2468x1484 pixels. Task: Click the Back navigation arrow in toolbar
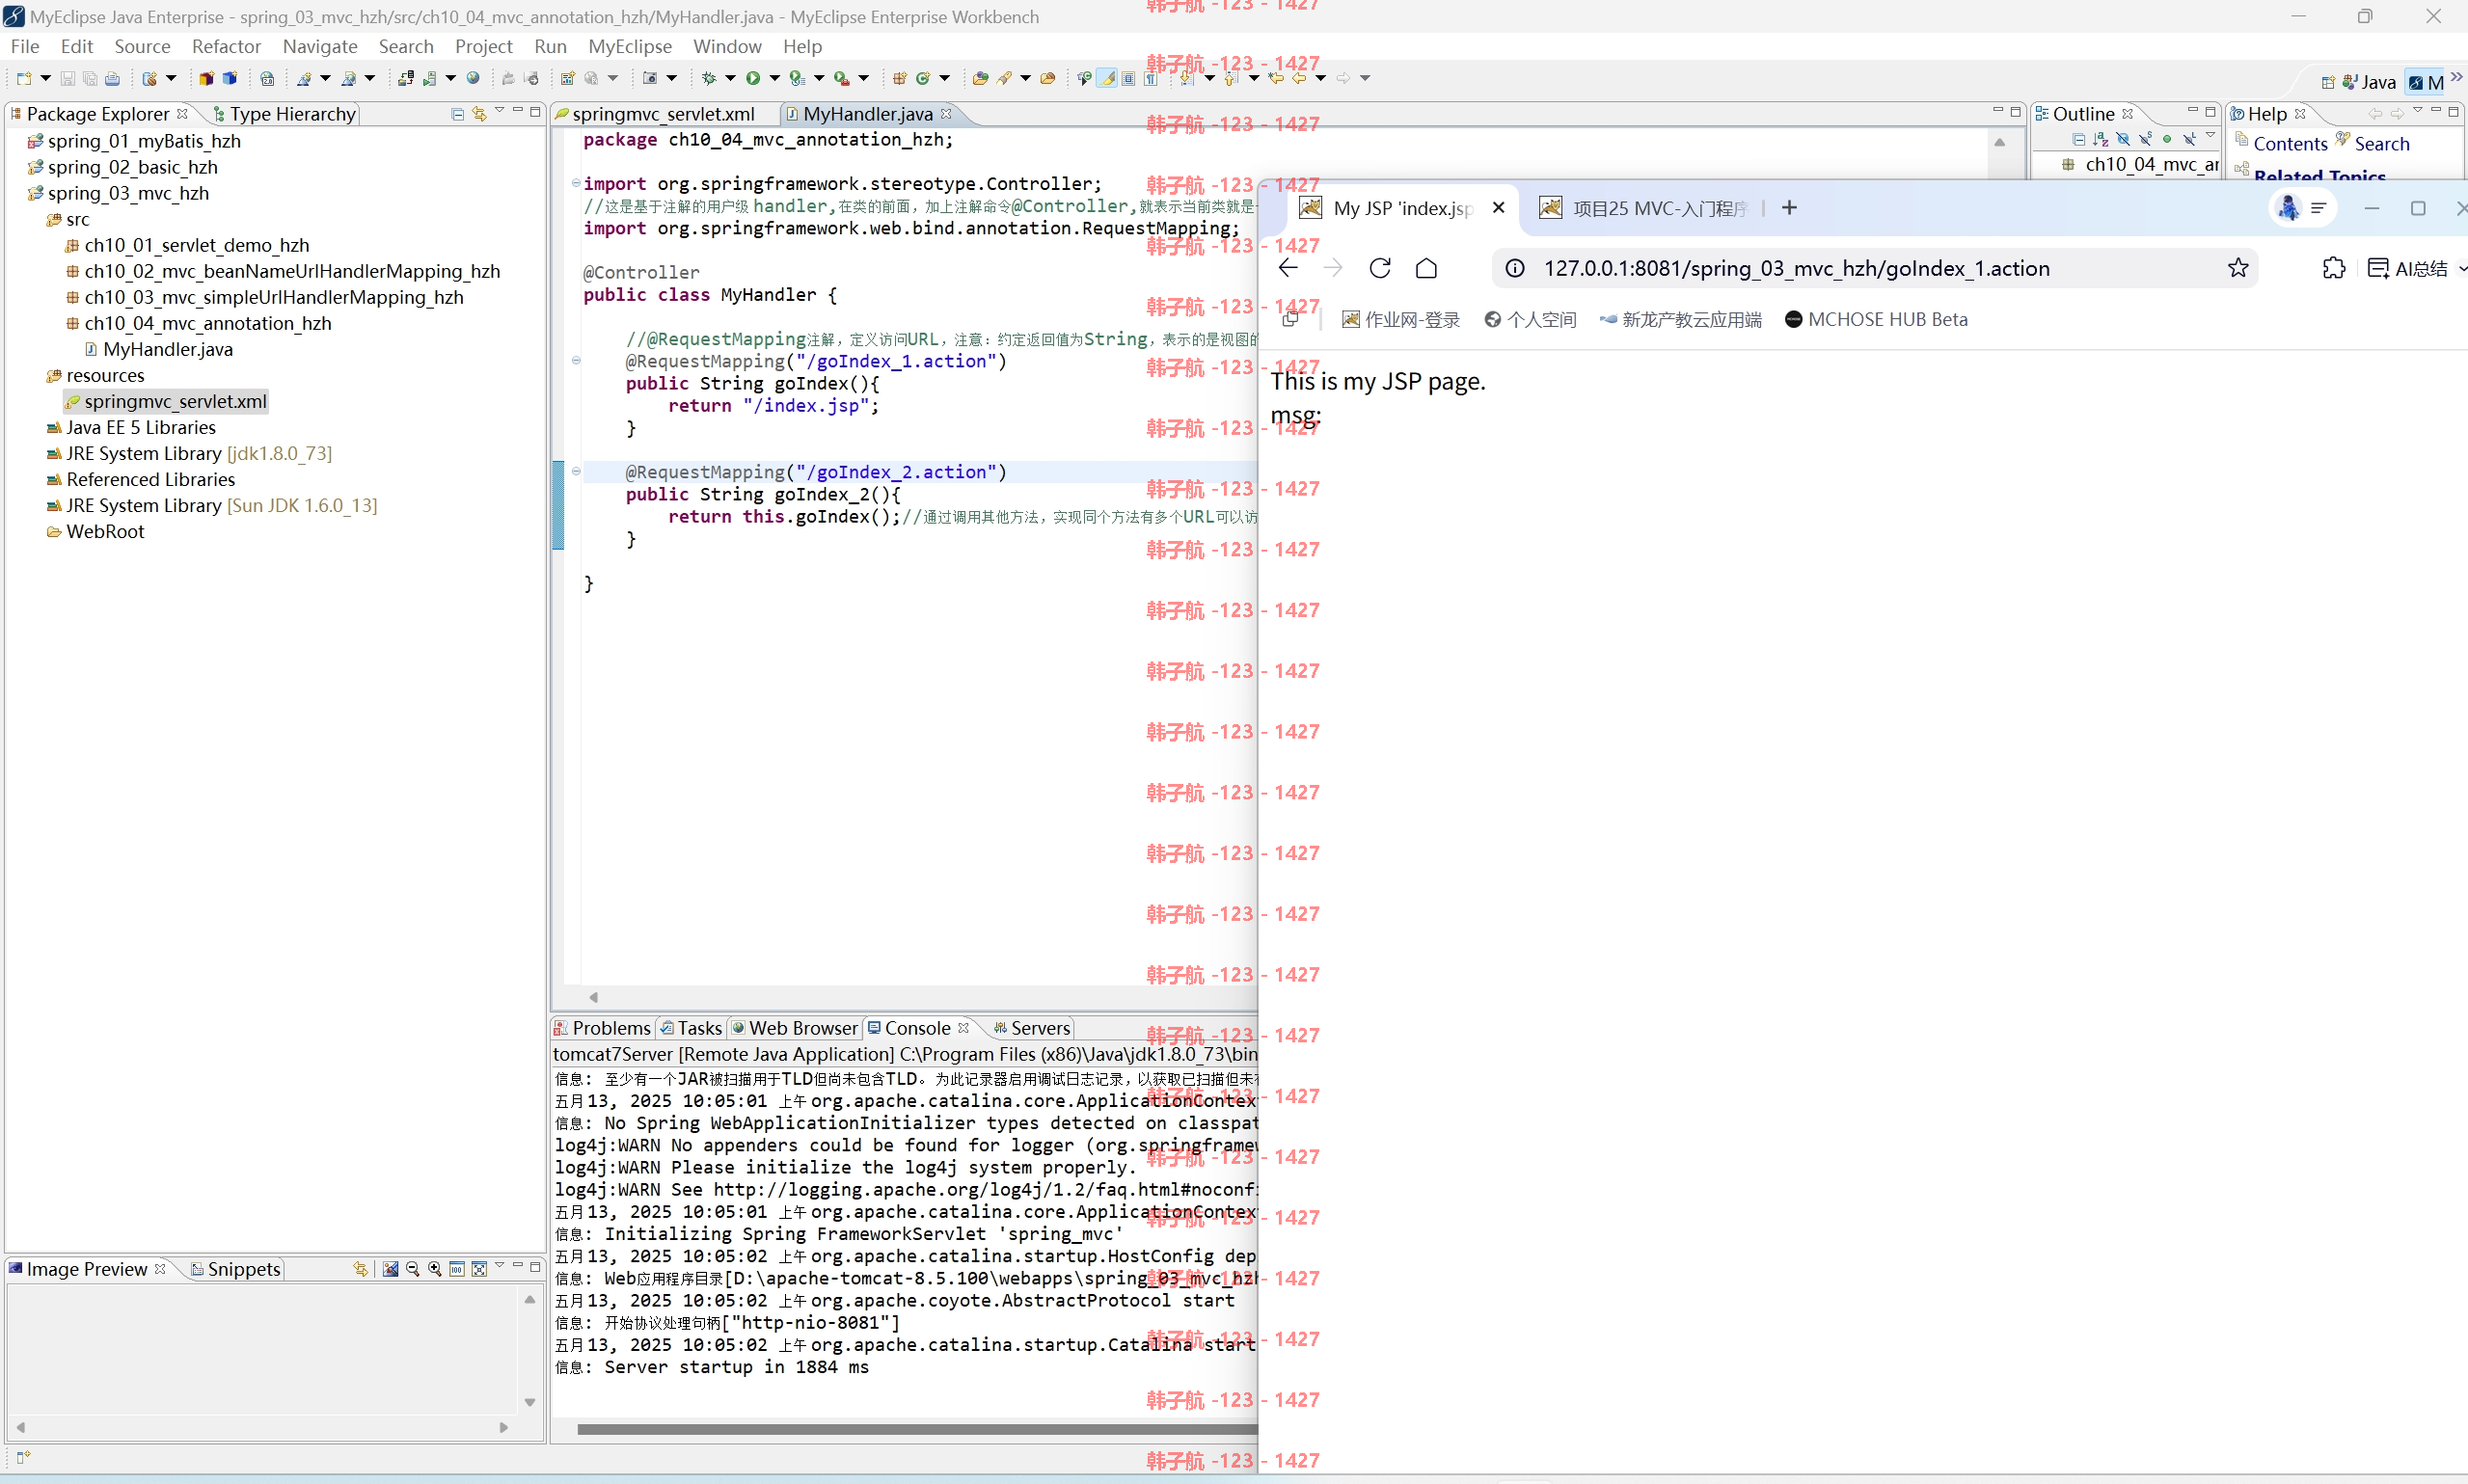[1299, 78]
